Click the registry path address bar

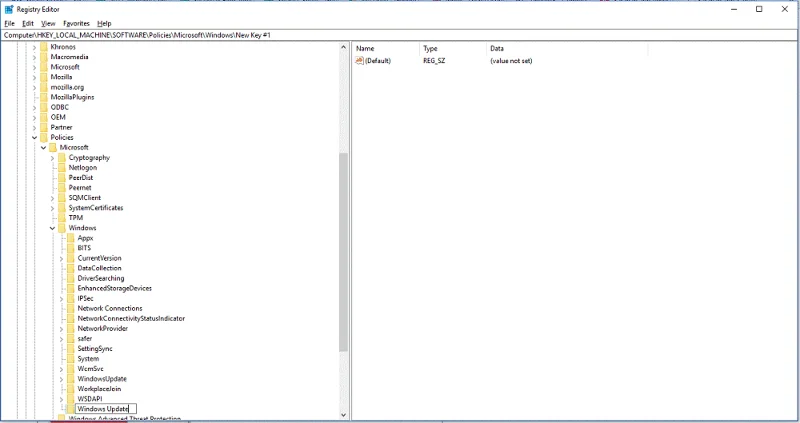(x=399, y=35)
